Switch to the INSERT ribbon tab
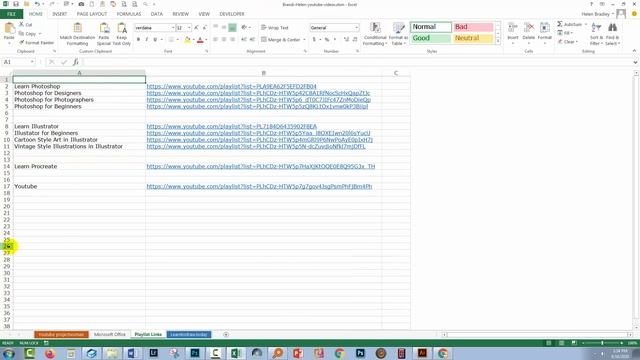The width and height of the screenshot is (640, 360). click(x=60, y=14)
